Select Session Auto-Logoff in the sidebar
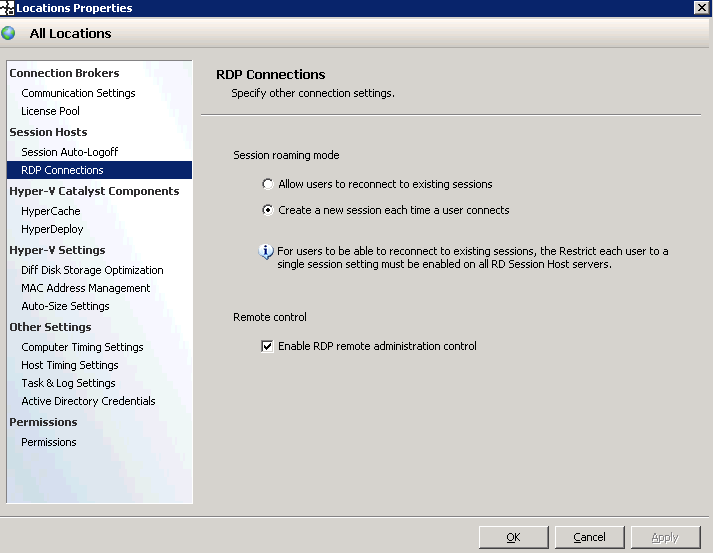 pyautogui.click(x=70, y=152)
